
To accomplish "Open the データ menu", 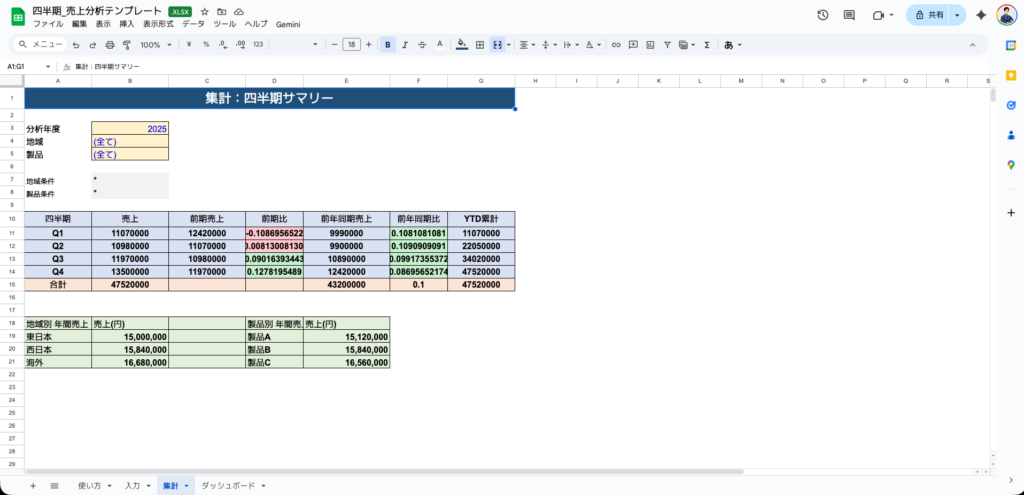I will tap(193, 23).
